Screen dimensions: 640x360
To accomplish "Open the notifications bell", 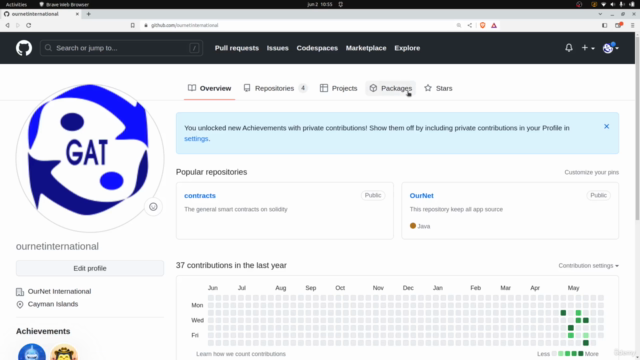I will pyautogui.click(x=569, y=48).
